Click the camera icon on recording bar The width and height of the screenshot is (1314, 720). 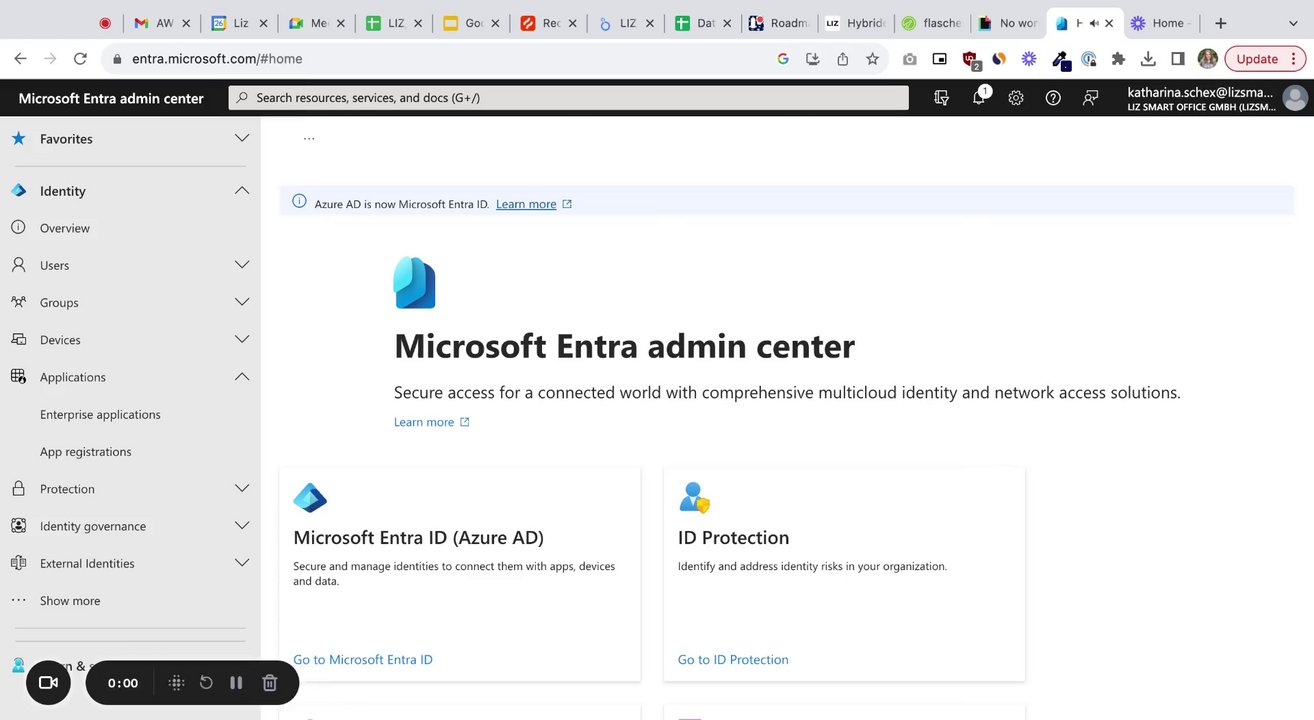click(48, 683)
